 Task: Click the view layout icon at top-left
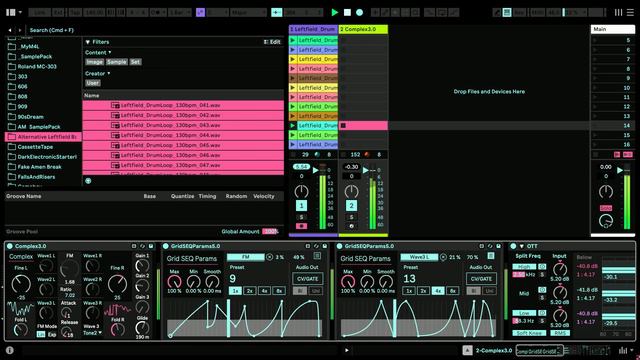pos(10,12)
